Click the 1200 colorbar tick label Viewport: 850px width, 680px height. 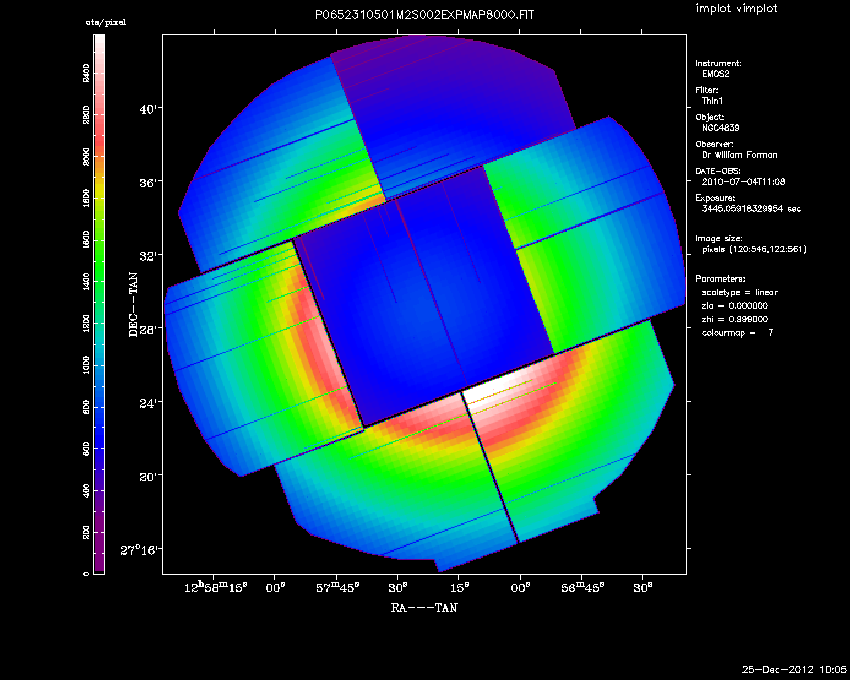86,324
